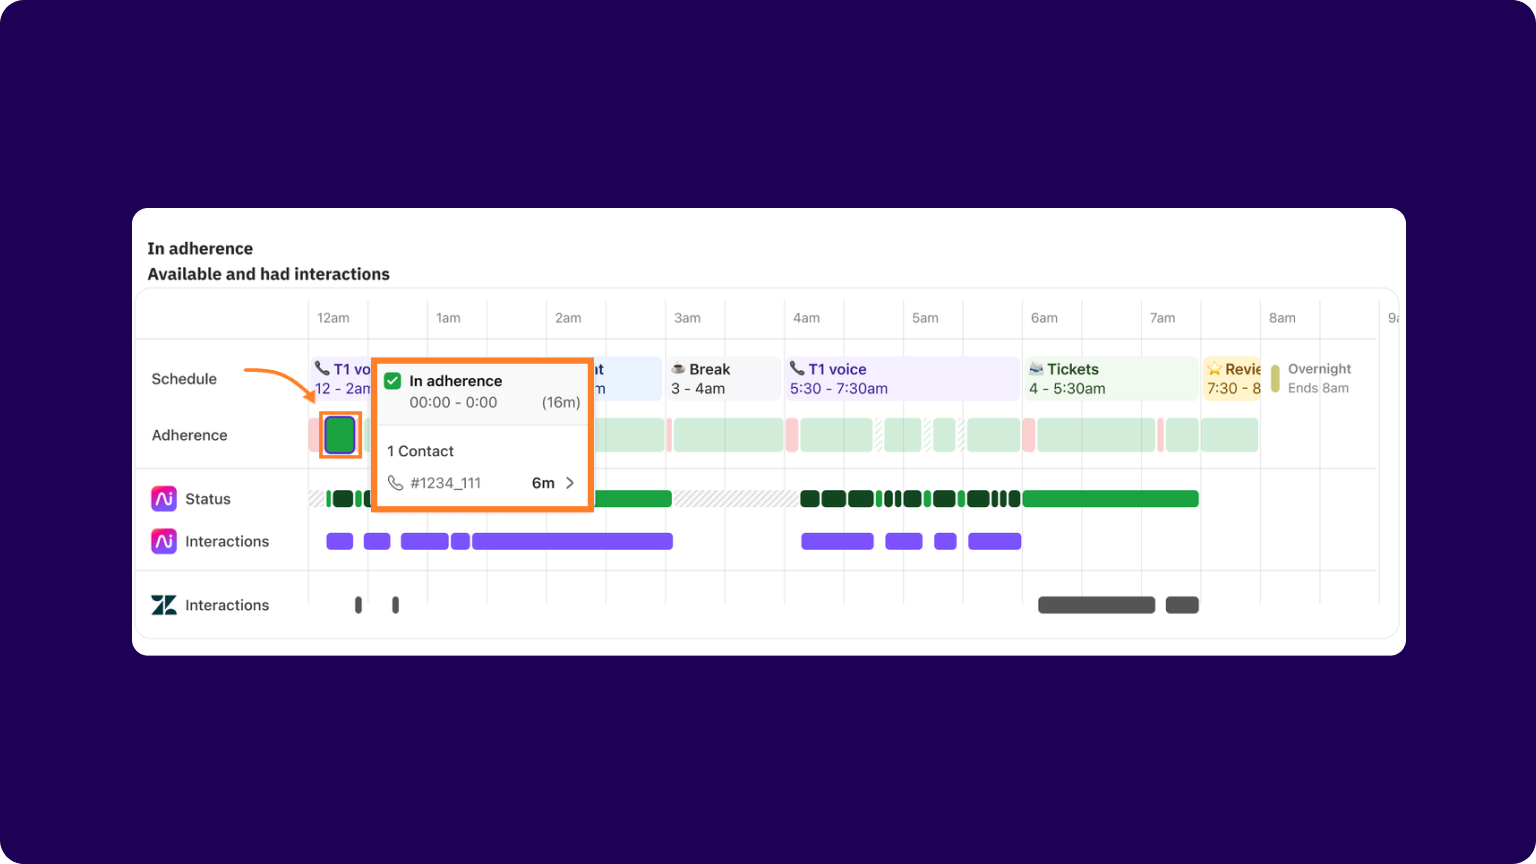Click the Aircall logo next to the Status row

point(163,498)
